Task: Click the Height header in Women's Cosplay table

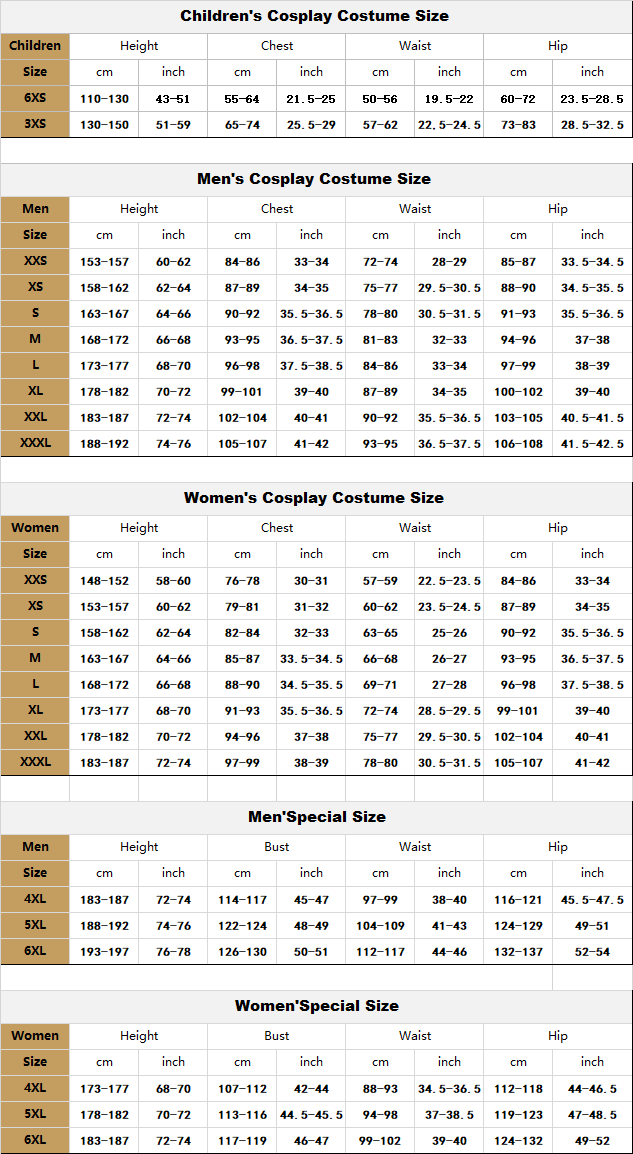Action: click(139, 528)
